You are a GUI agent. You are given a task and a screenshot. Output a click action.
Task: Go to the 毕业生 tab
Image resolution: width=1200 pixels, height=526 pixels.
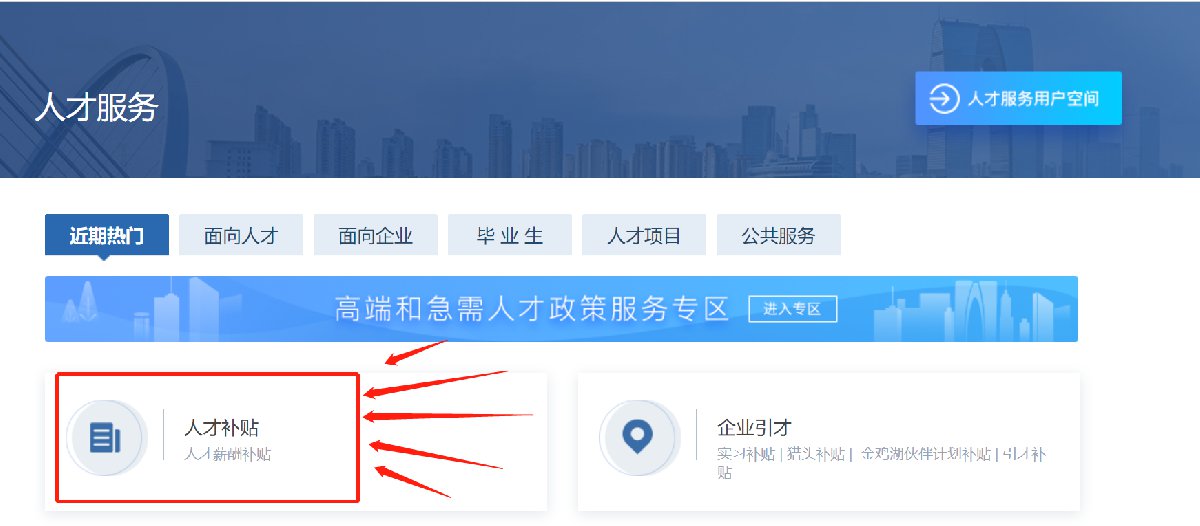click(510, 236)
